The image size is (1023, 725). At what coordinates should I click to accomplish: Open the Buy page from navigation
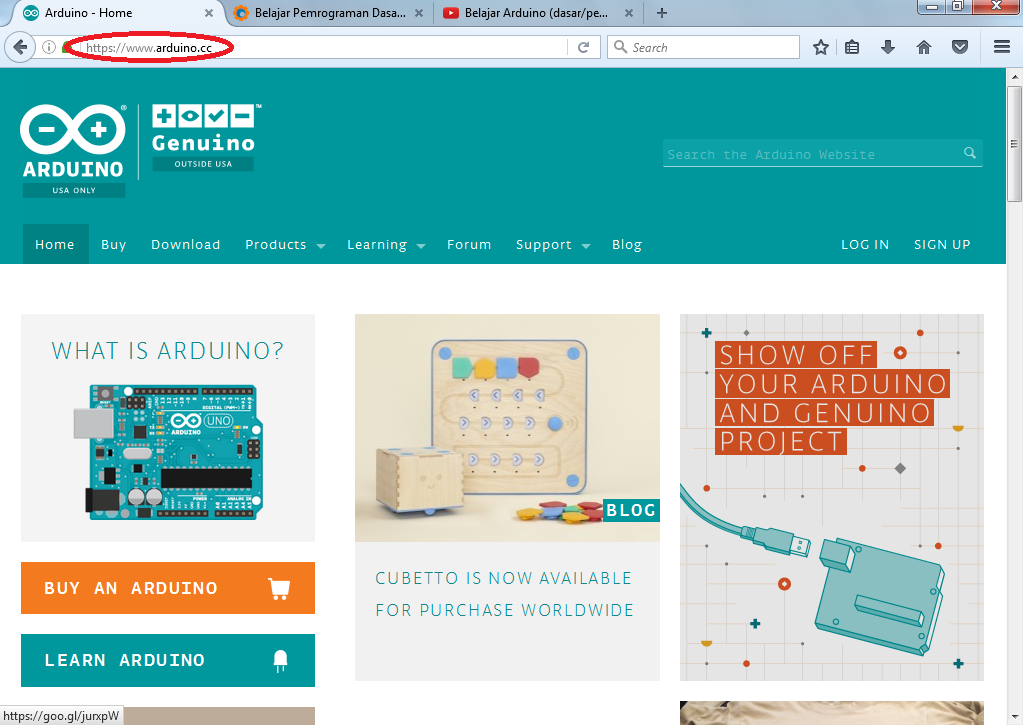coord(114,244)
